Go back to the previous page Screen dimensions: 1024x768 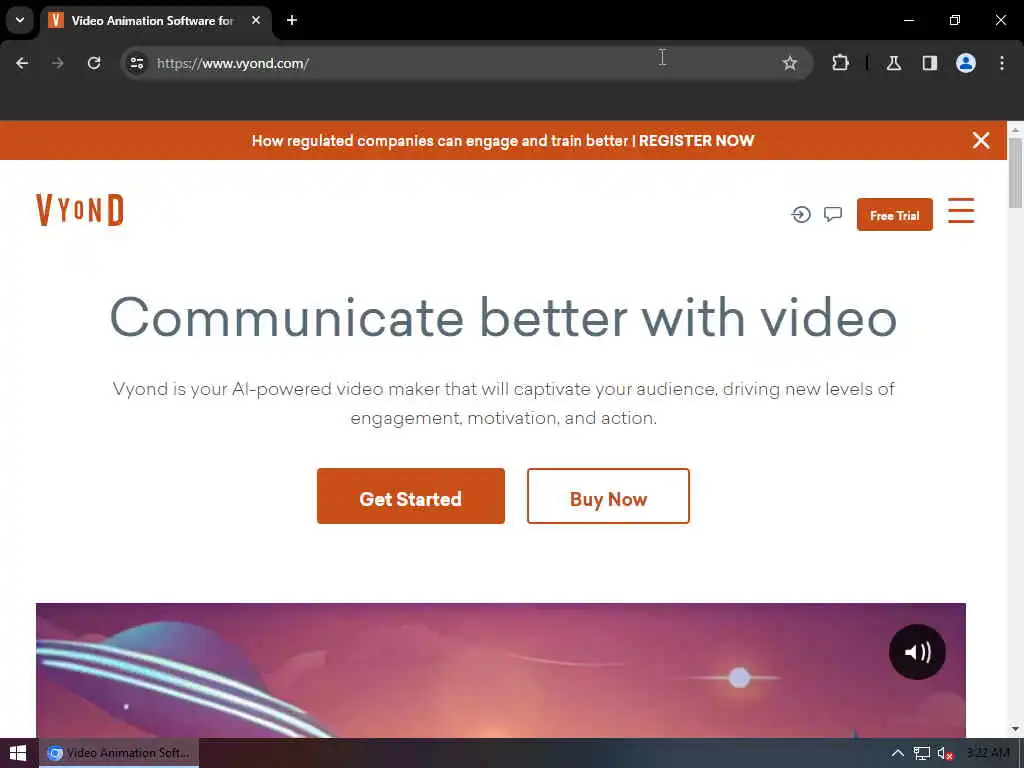(x=22, y=63)
